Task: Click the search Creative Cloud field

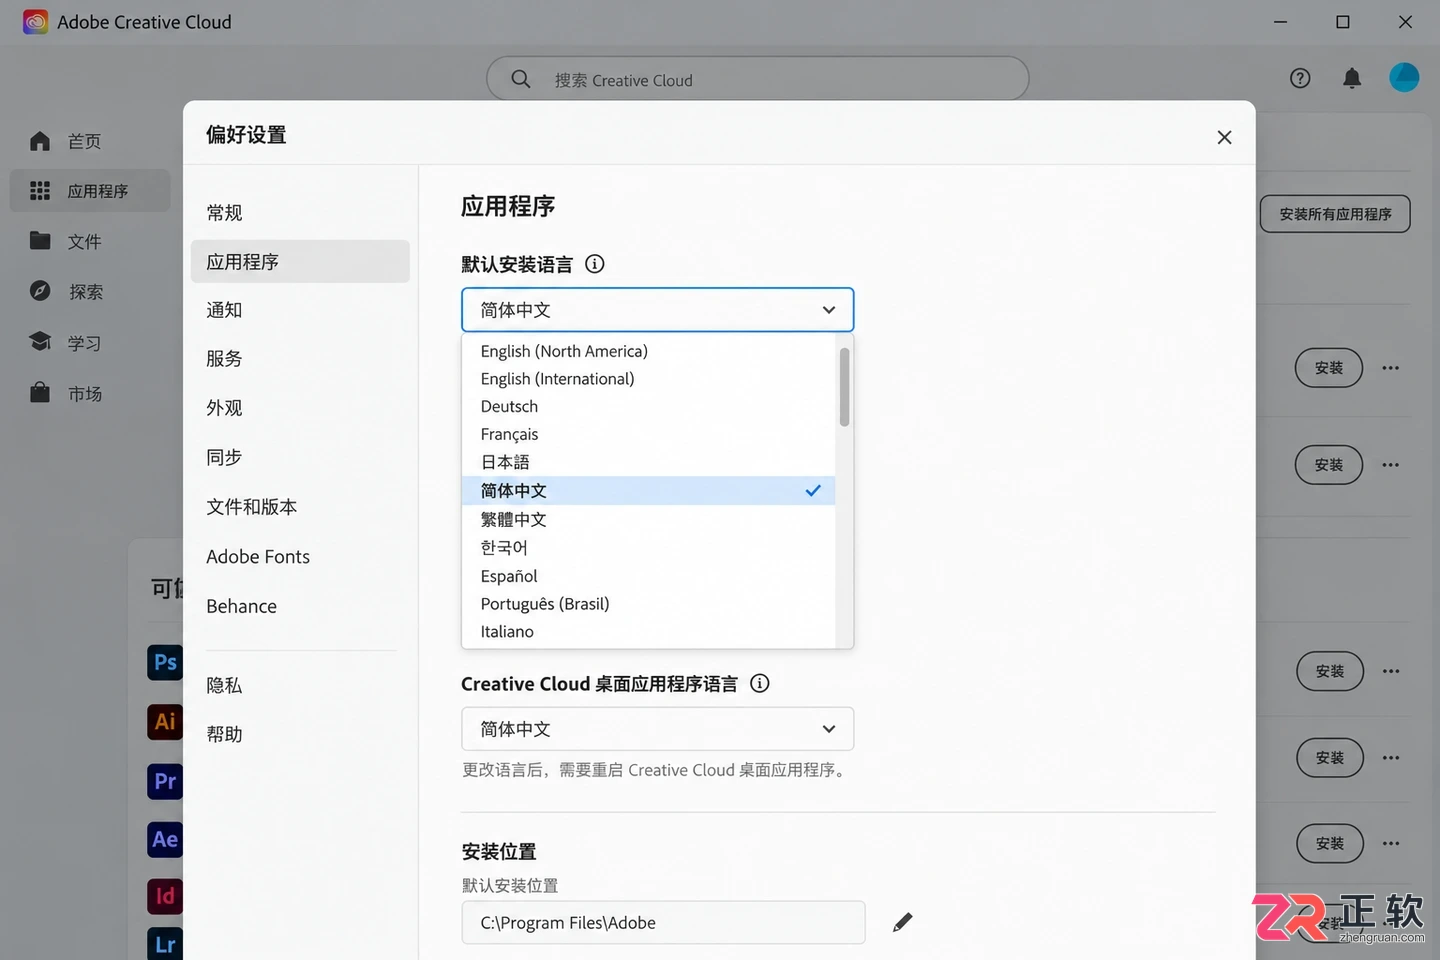Action: pyautogui.click(x=757, y=79)
